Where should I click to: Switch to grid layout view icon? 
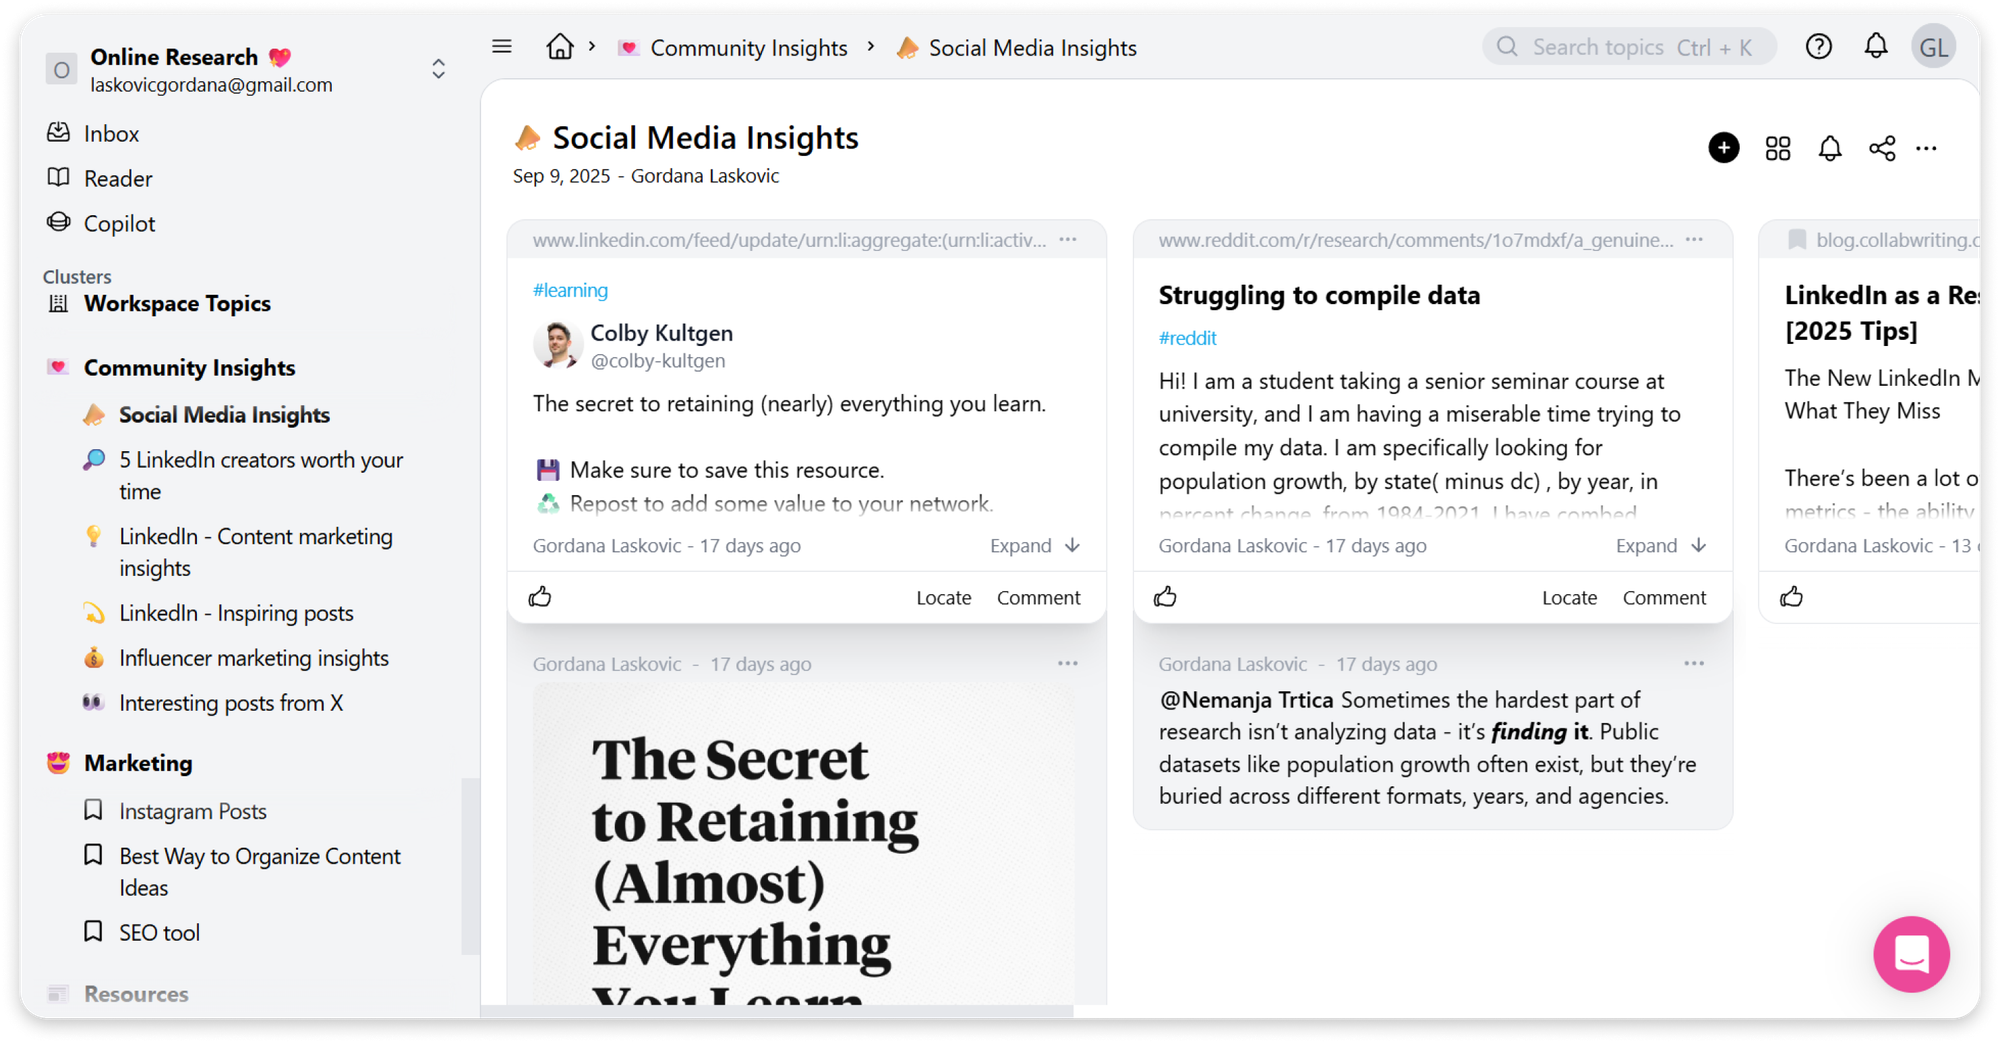pyautogui.click(x=1778, y=149)
